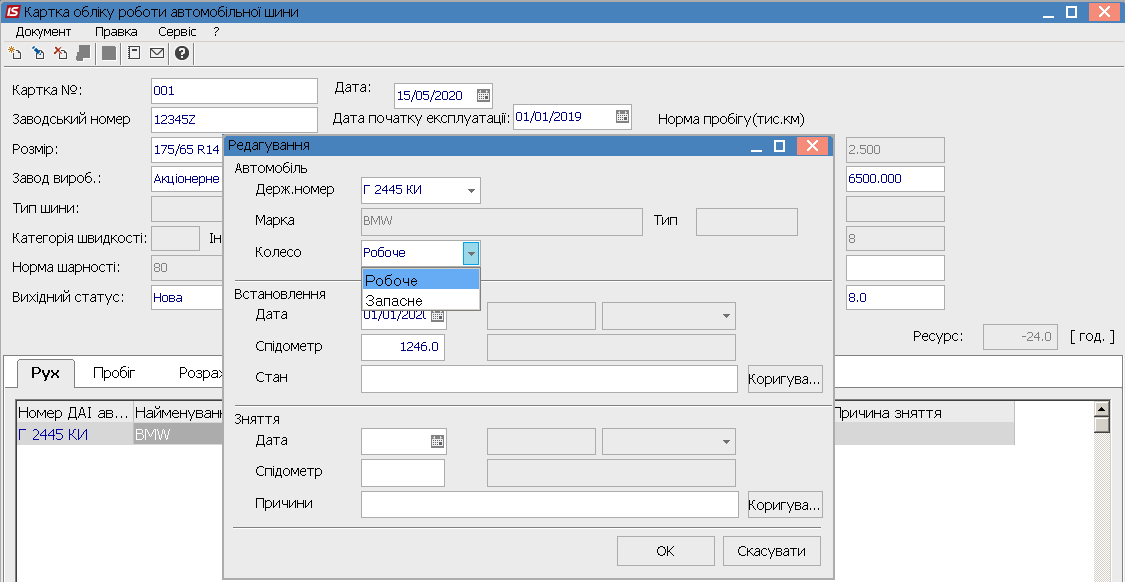
Task: Click the IS application logo icon
Action: coord(12,12)
